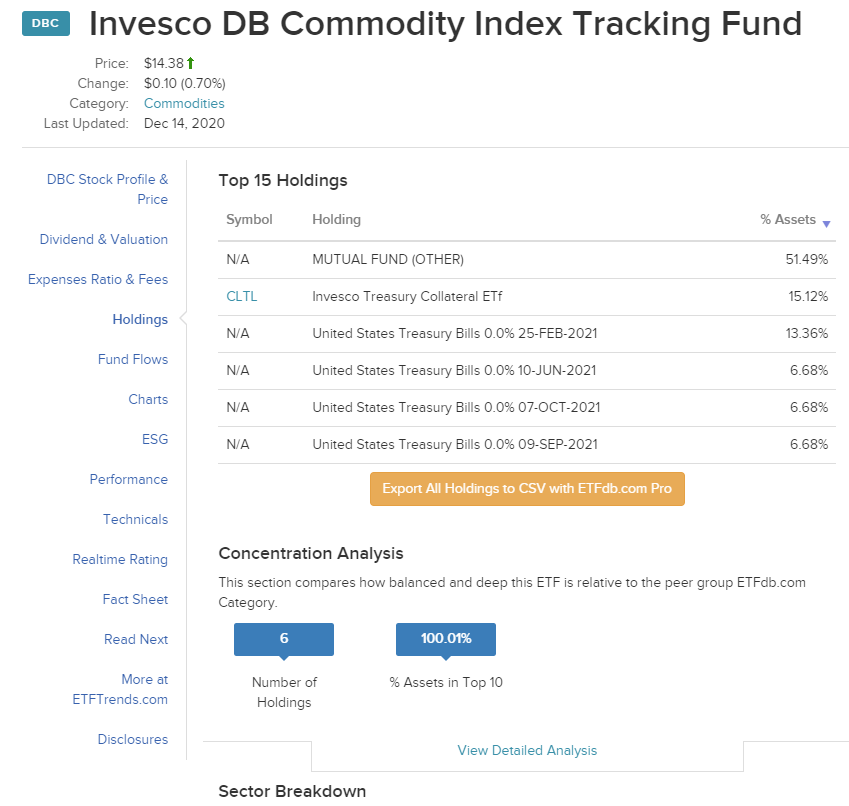The image size is (849, 806).
Task: Open the Commodities category link
Action: click(x=184, y=104)
